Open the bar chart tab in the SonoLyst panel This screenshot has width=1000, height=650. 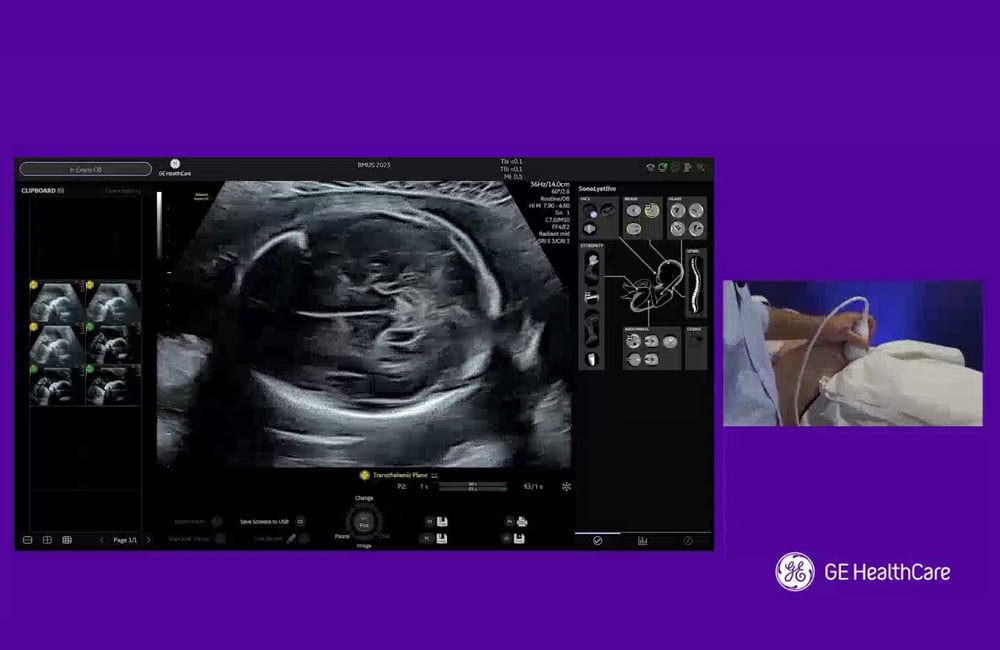[642, 540]
